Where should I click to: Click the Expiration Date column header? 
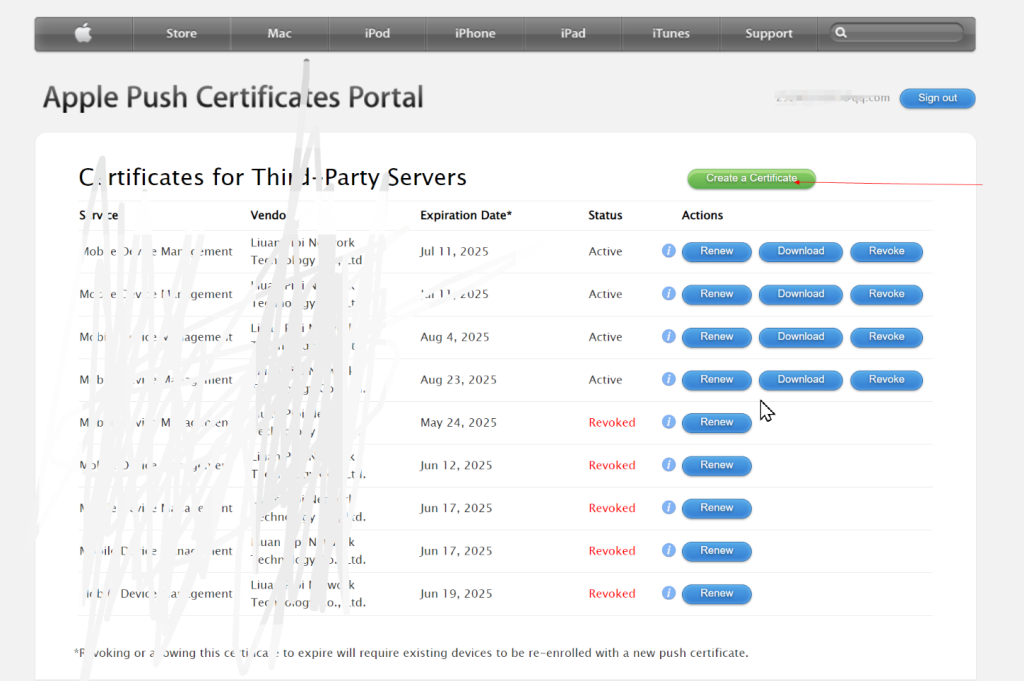coord(465,215)
